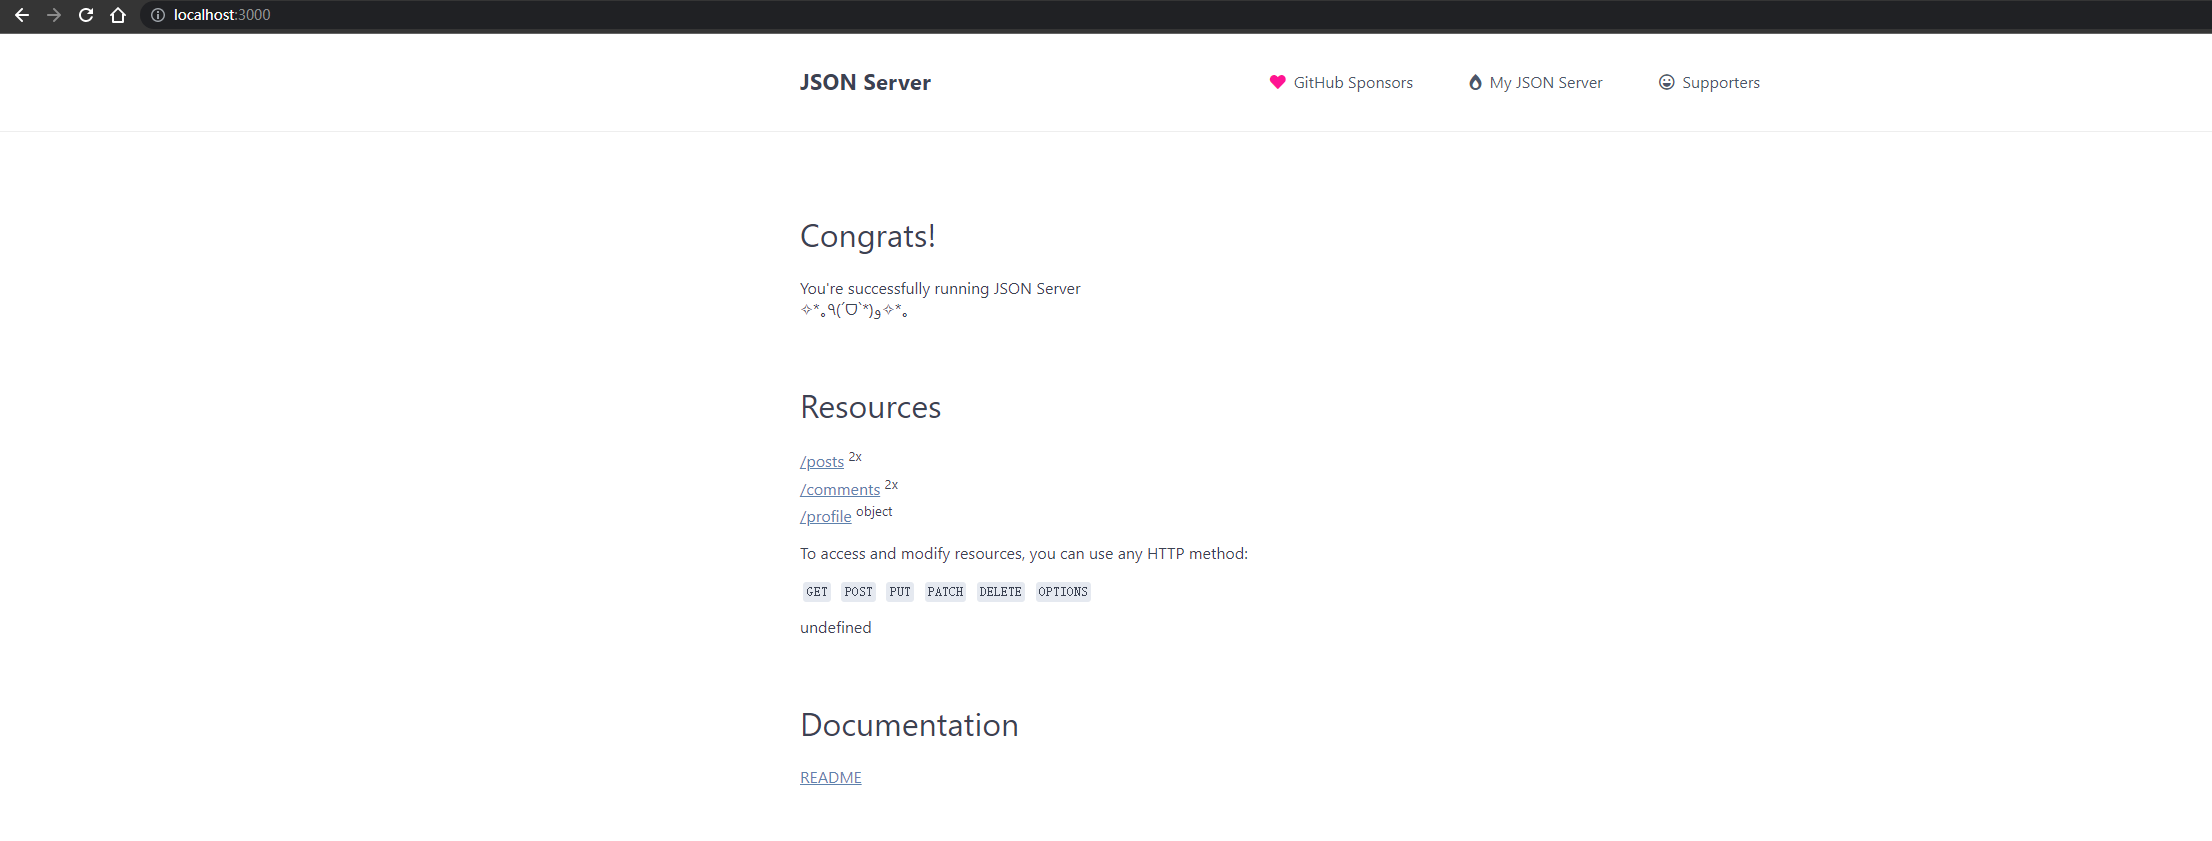Click the JSON Server site title

tap(865, 82)
